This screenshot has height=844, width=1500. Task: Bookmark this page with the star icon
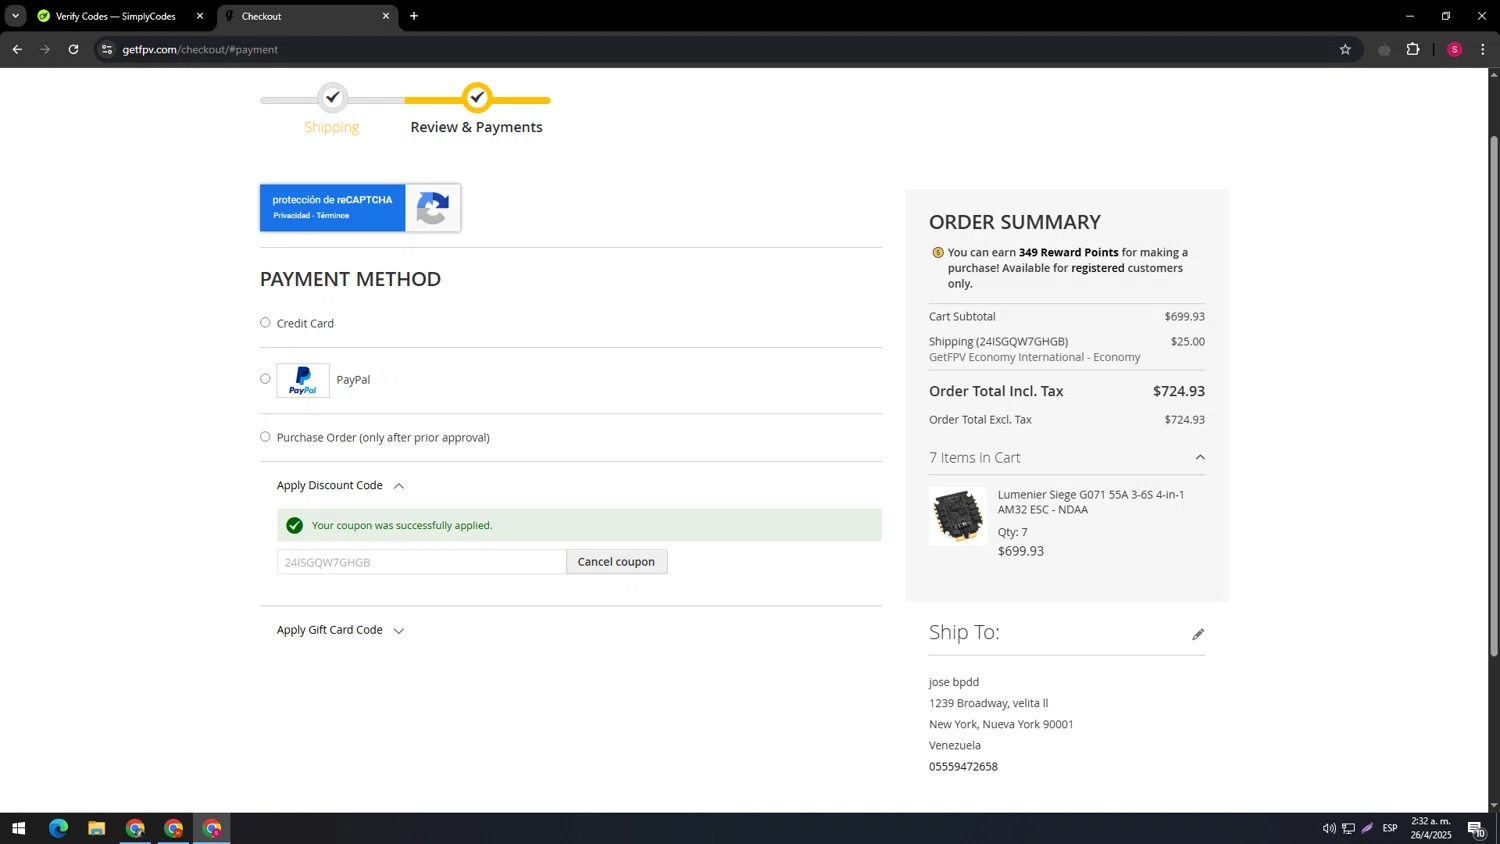click(x=1345, y=49)
